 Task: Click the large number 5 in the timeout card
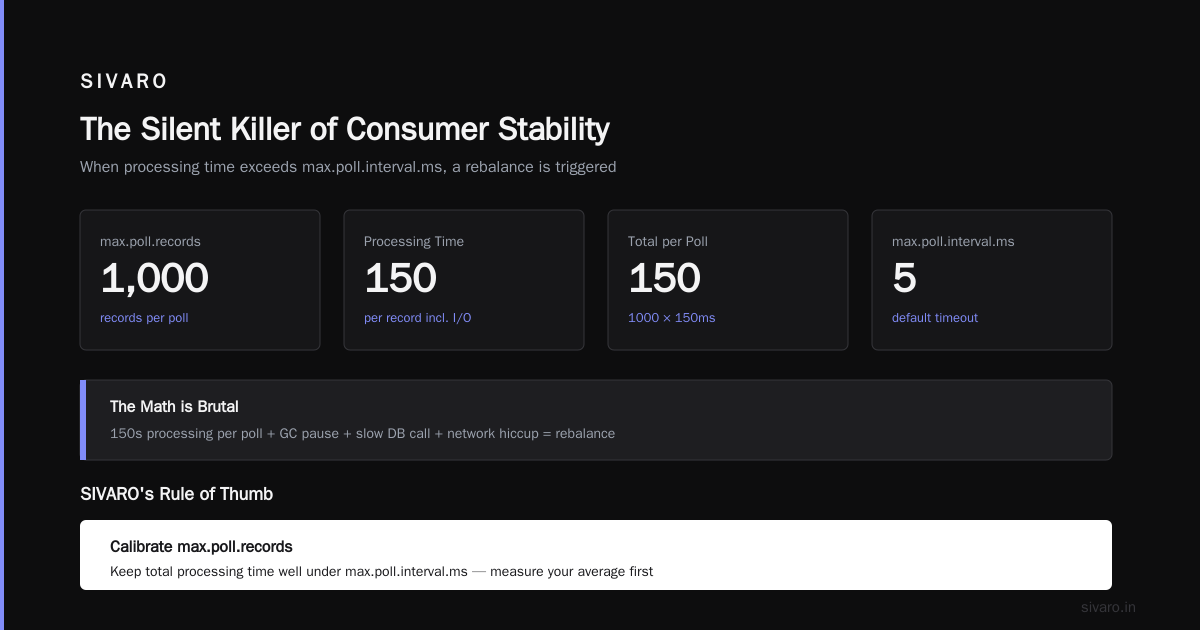(x=904, y=278)
